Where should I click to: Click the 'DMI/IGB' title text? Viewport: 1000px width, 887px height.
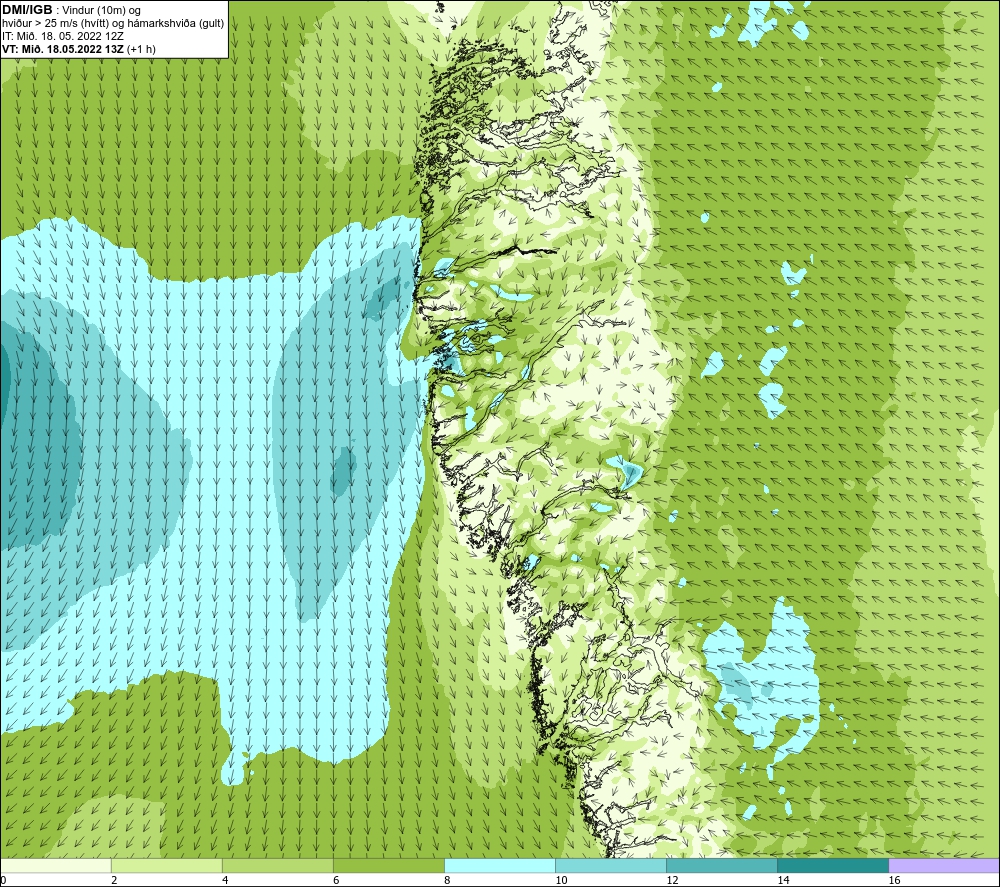click(27, 10)
